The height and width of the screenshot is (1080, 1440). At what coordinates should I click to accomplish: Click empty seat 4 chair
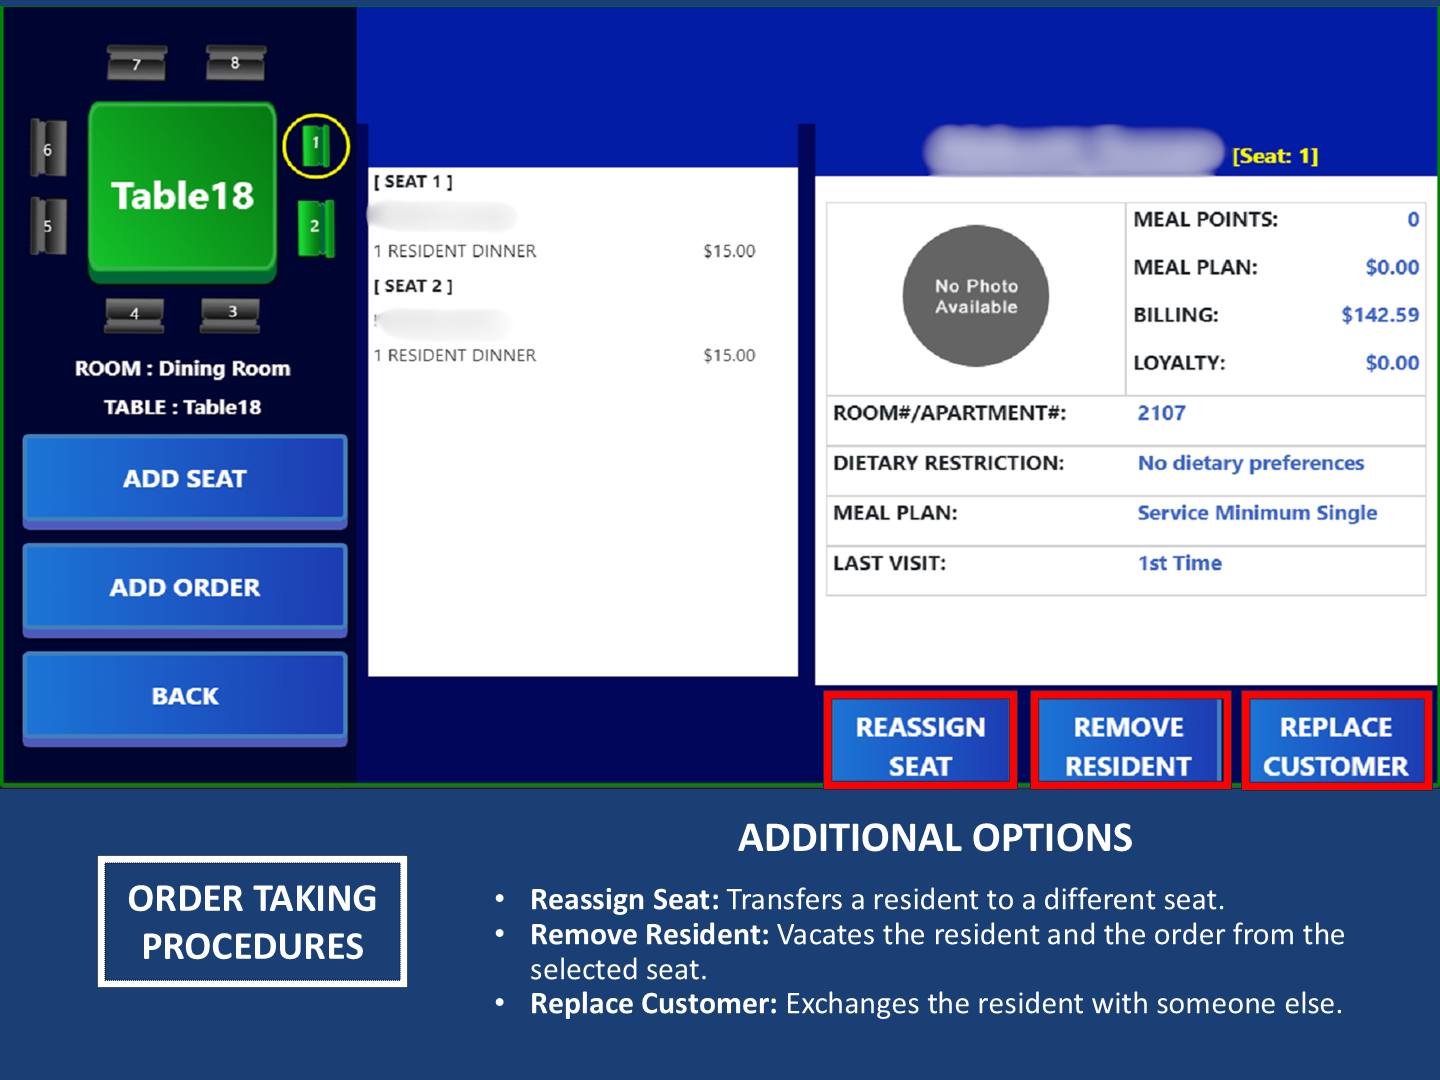pyautogui.click(x=135, y=315)
